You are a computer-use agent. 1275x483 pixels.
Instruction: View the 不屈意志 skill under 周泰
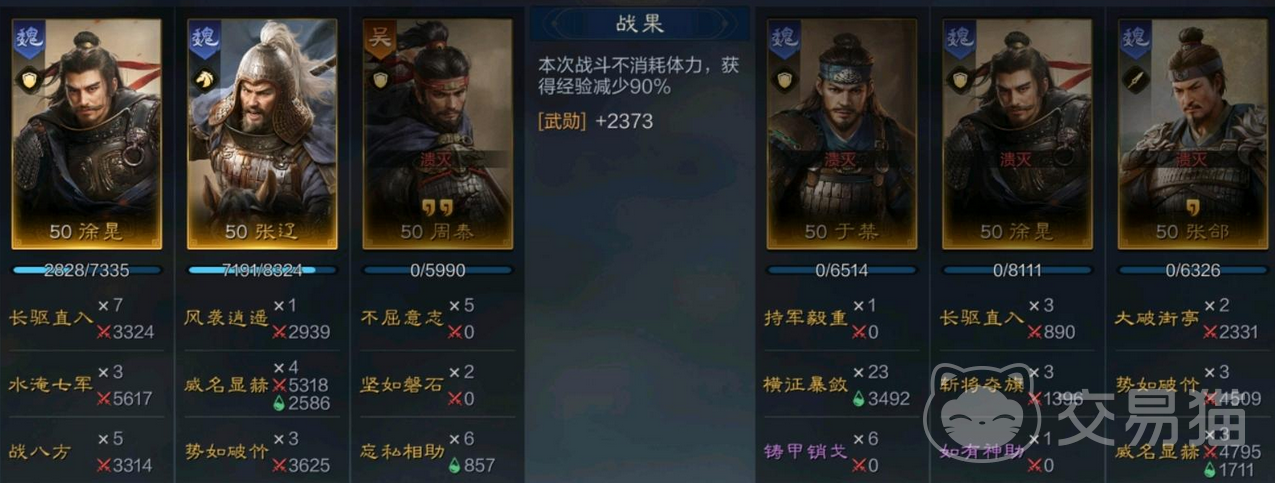(402, 318)
